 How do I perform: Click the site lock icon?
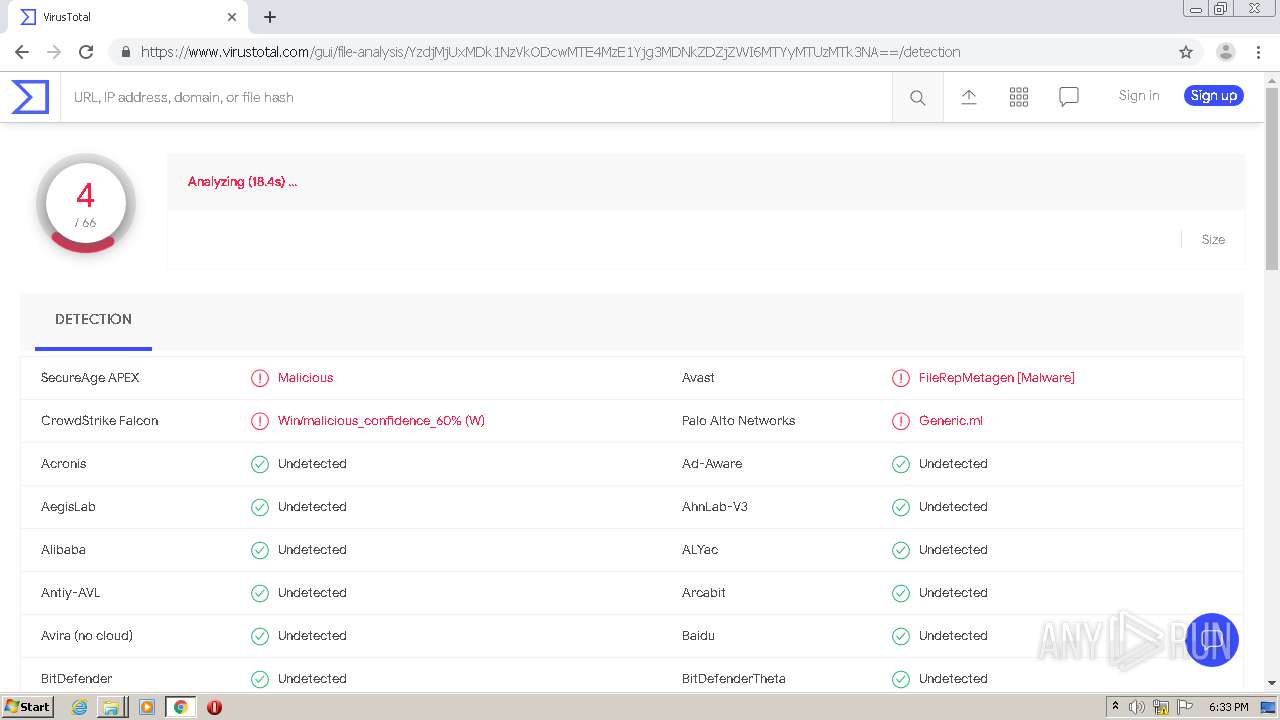tap(125, 52)
